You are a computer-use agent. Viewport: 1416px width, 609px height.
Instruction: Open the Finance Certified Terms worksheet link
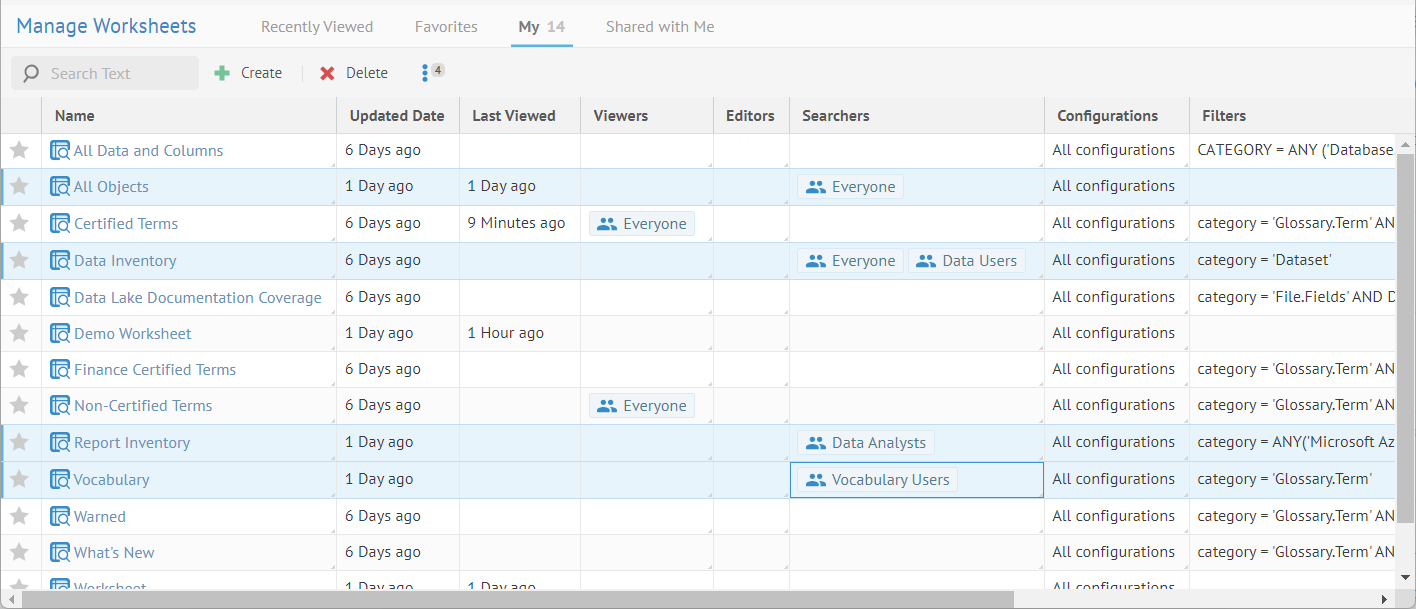pyautogui.click(x=155, y=370)
